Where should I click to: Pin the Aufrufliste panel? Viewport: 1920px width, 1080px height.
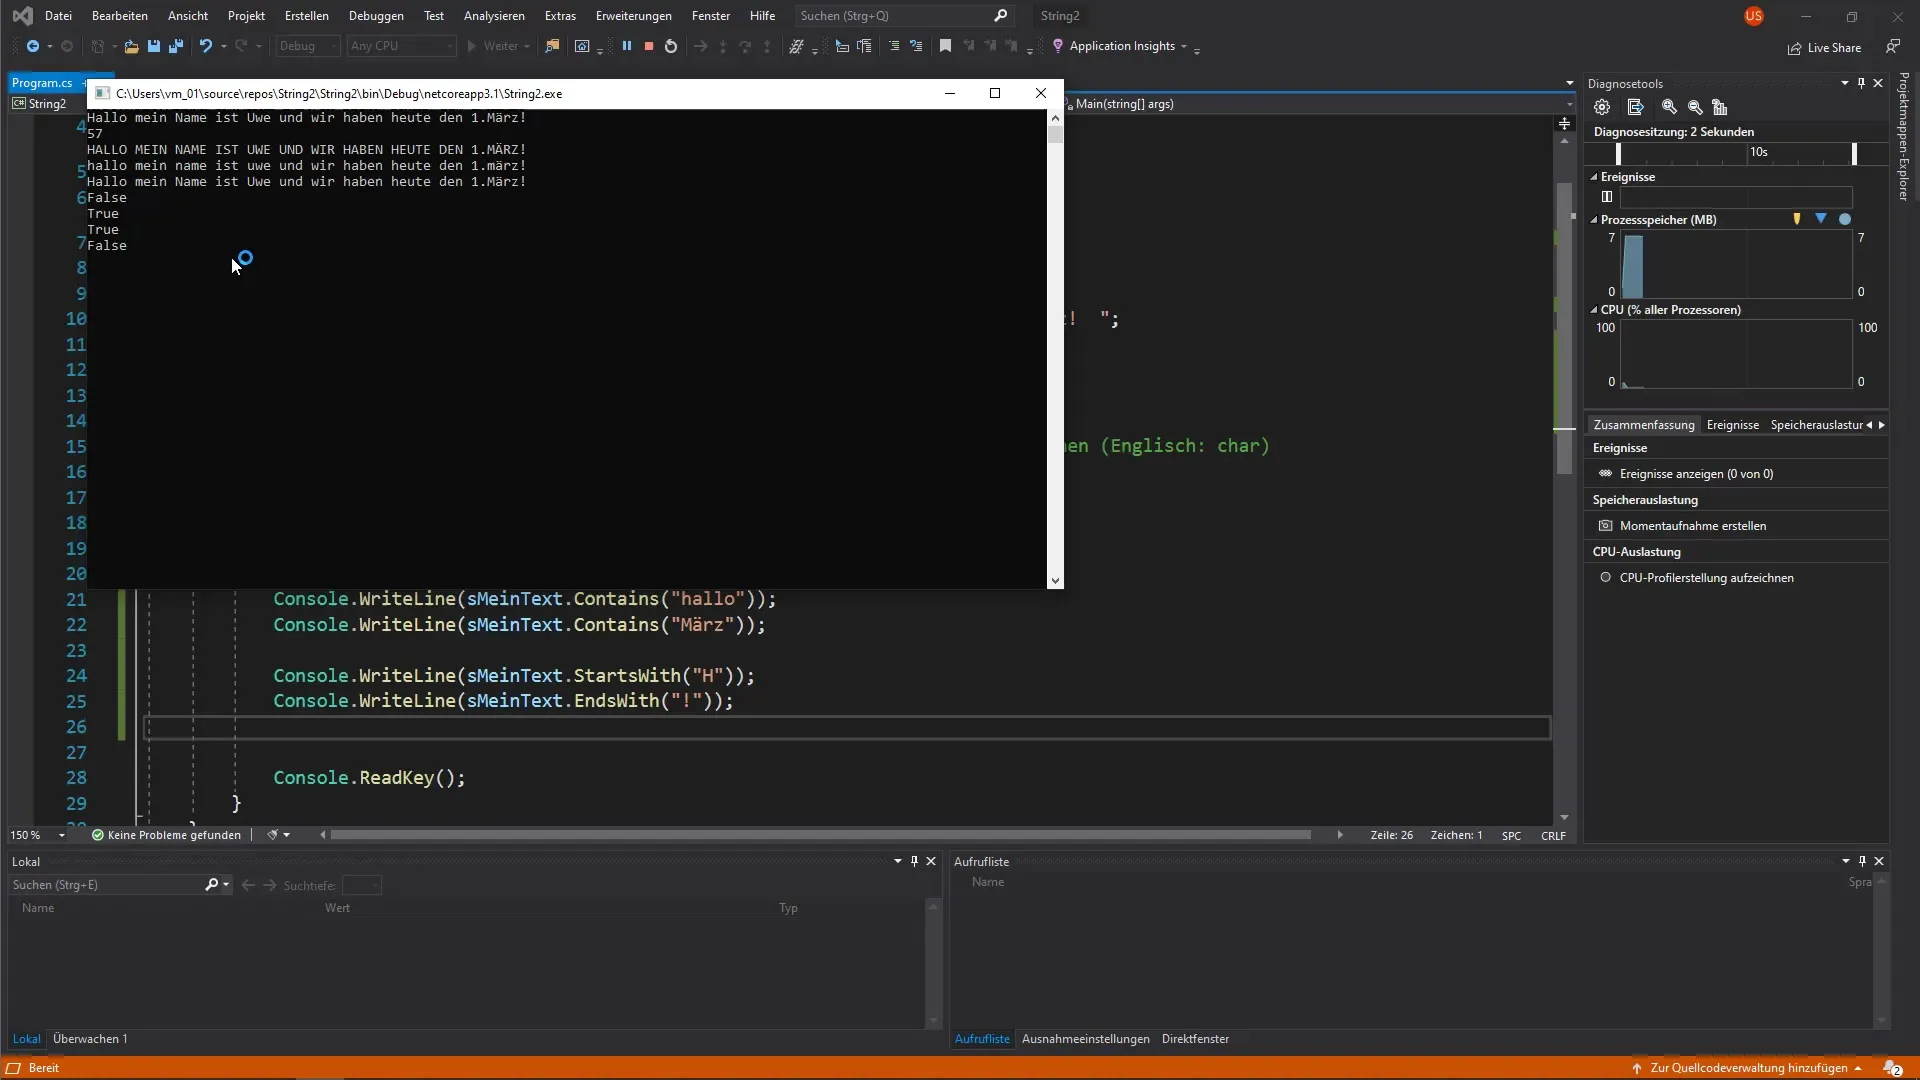pos(1862,861)
